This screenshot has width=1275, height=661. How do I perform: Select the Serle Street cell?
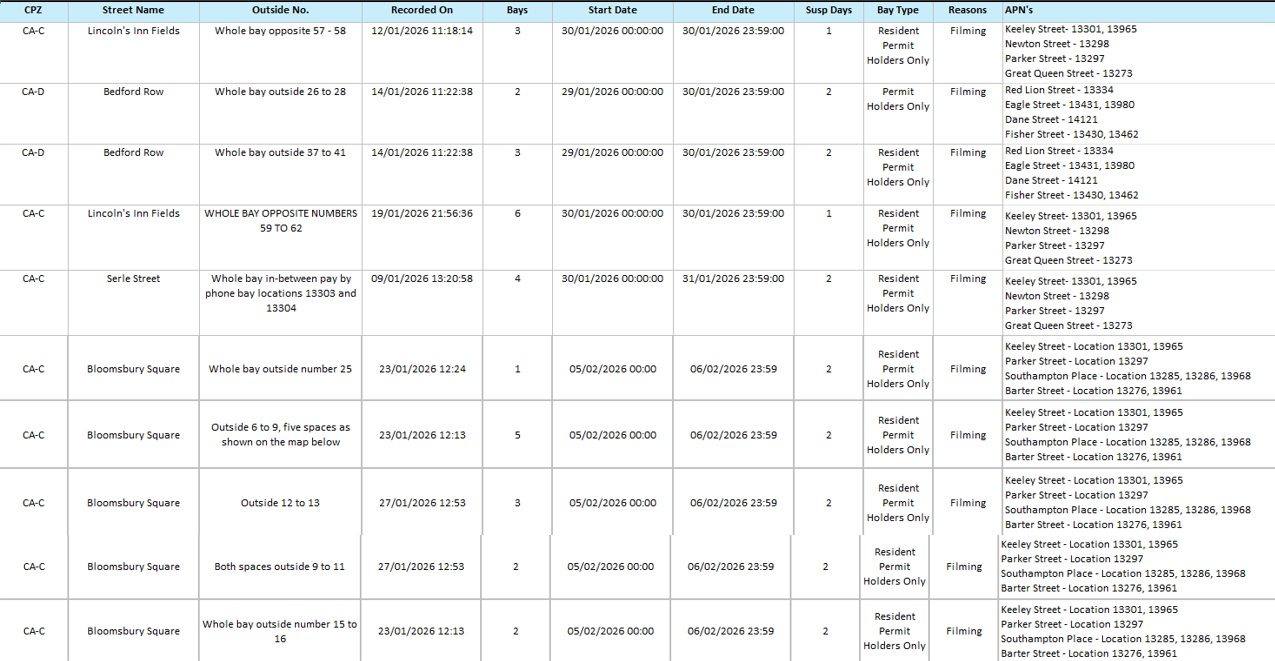[133, 279]
